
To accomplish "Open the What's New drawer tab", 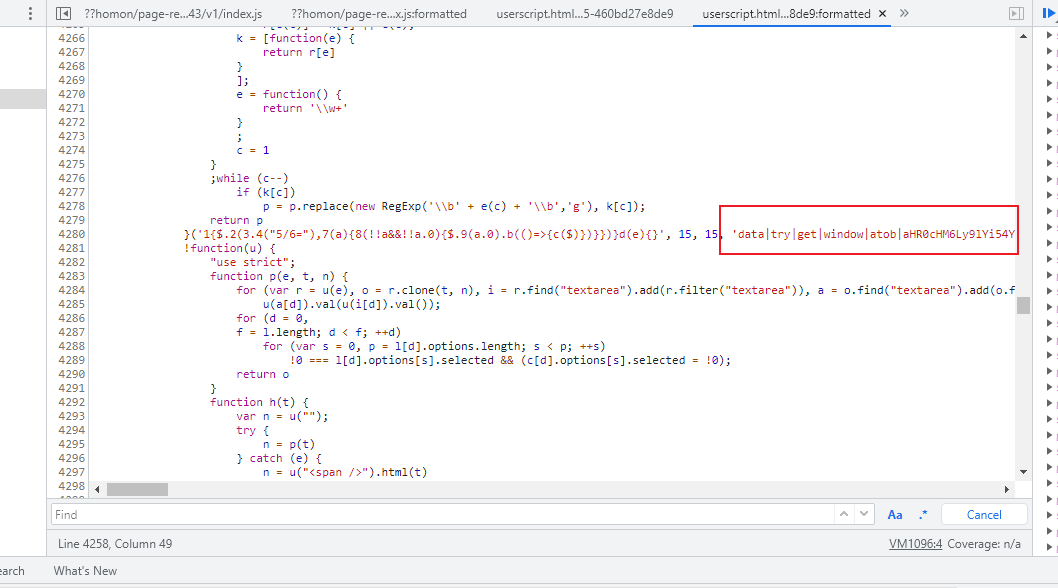I will (x=85, y=571).
